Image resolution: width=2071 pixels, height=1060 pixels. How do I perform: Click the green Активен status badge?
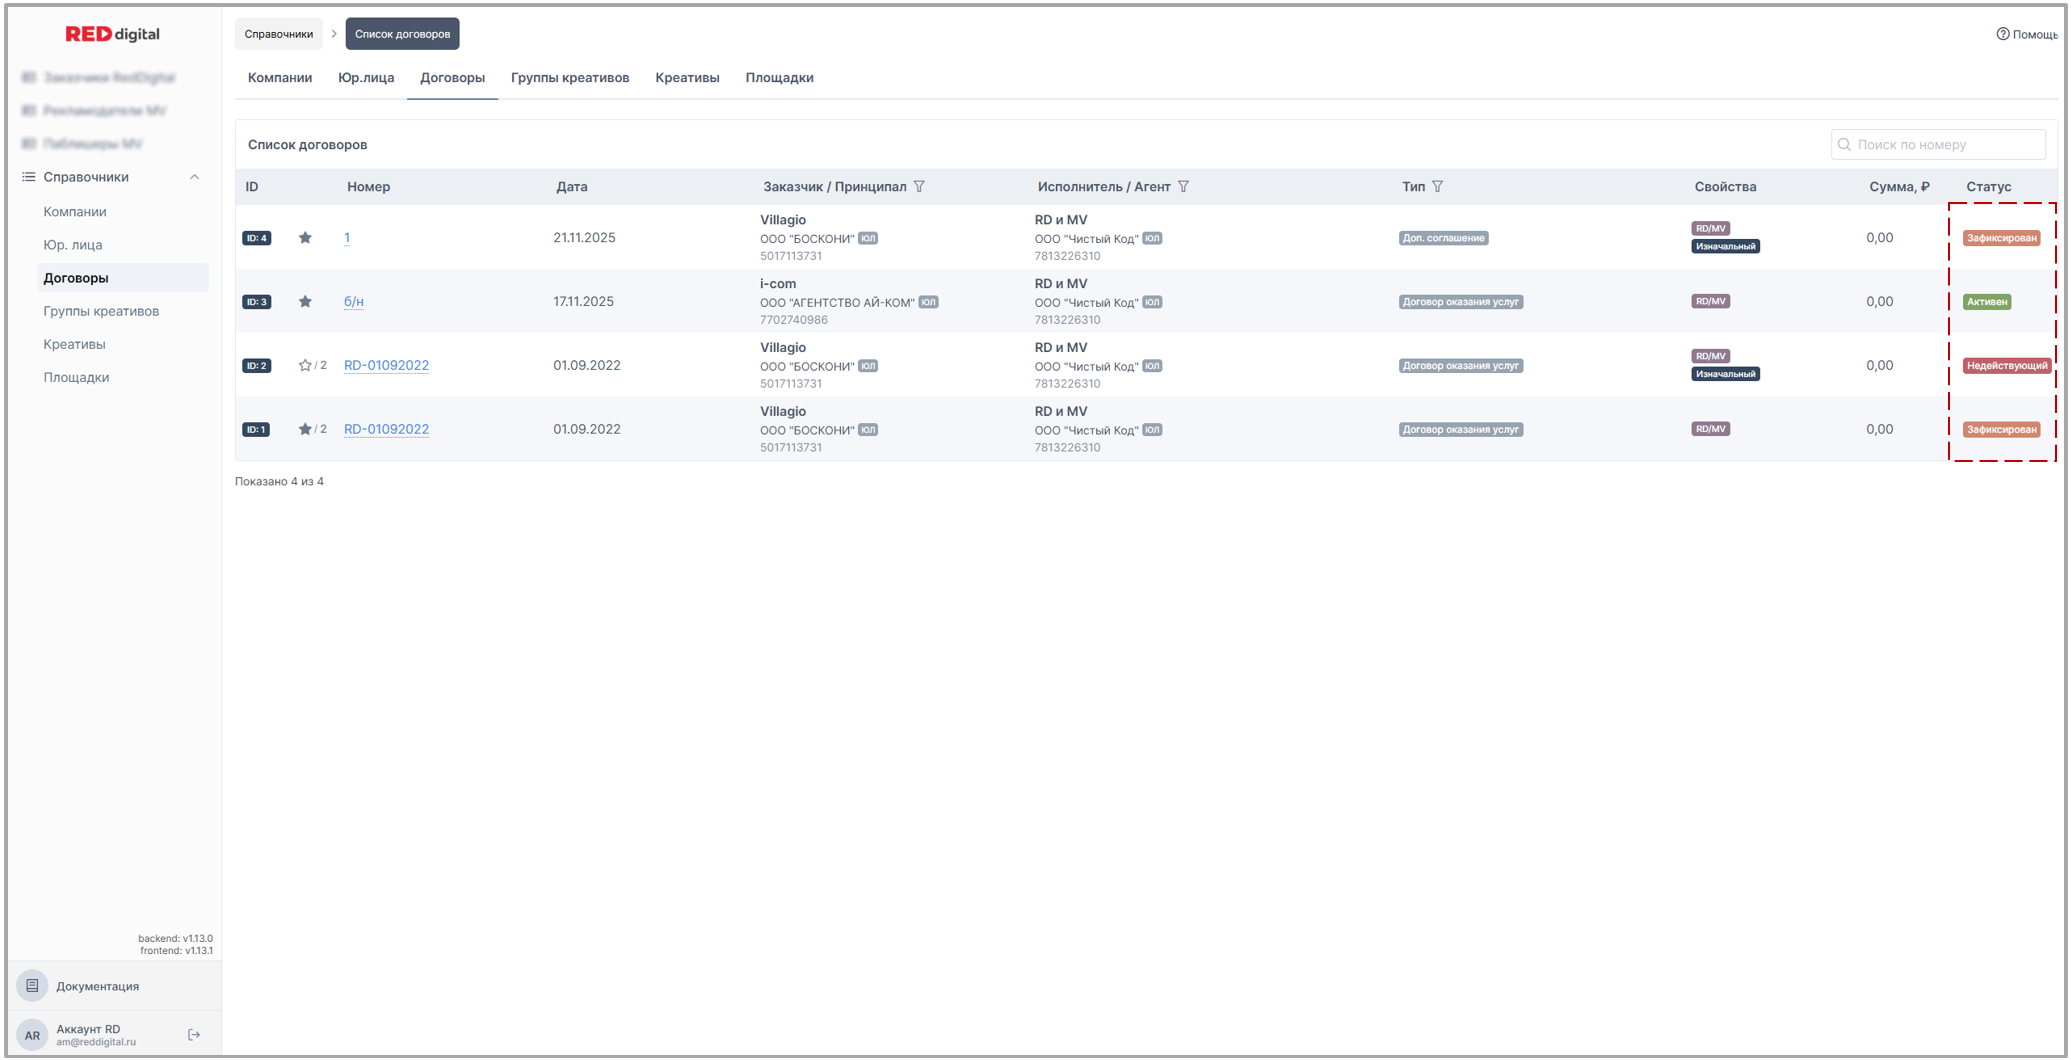click(1986, 302)
